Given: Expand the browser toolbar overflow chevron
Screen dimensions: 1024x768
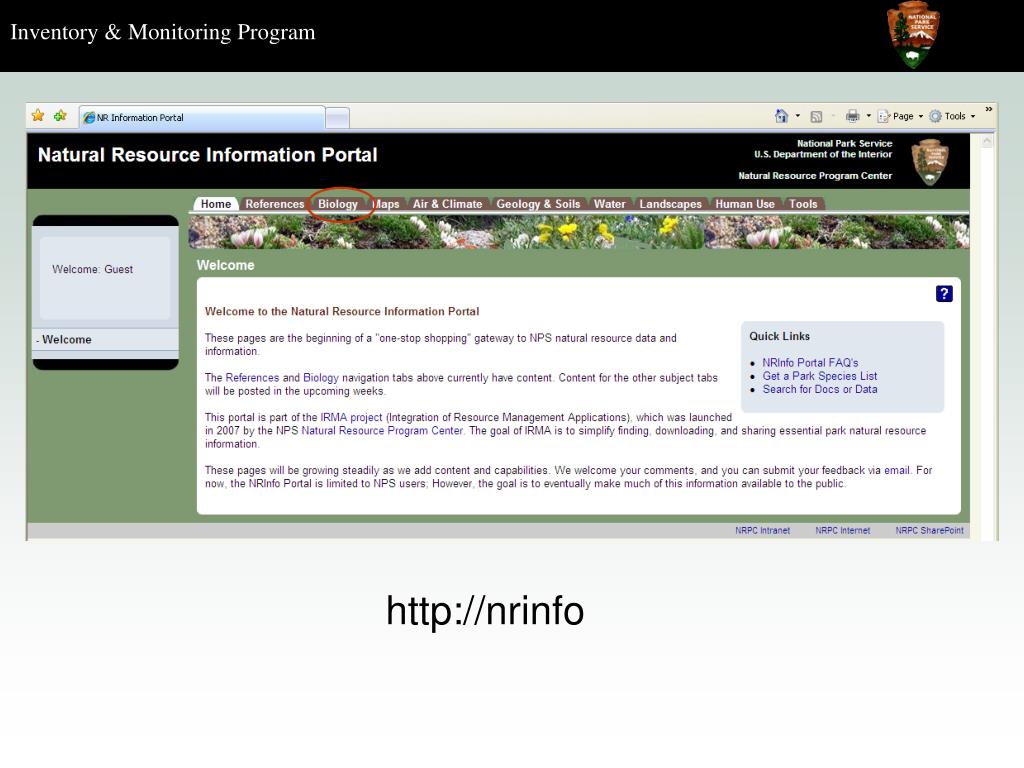Looking at the screenshot, I should 989,109.
